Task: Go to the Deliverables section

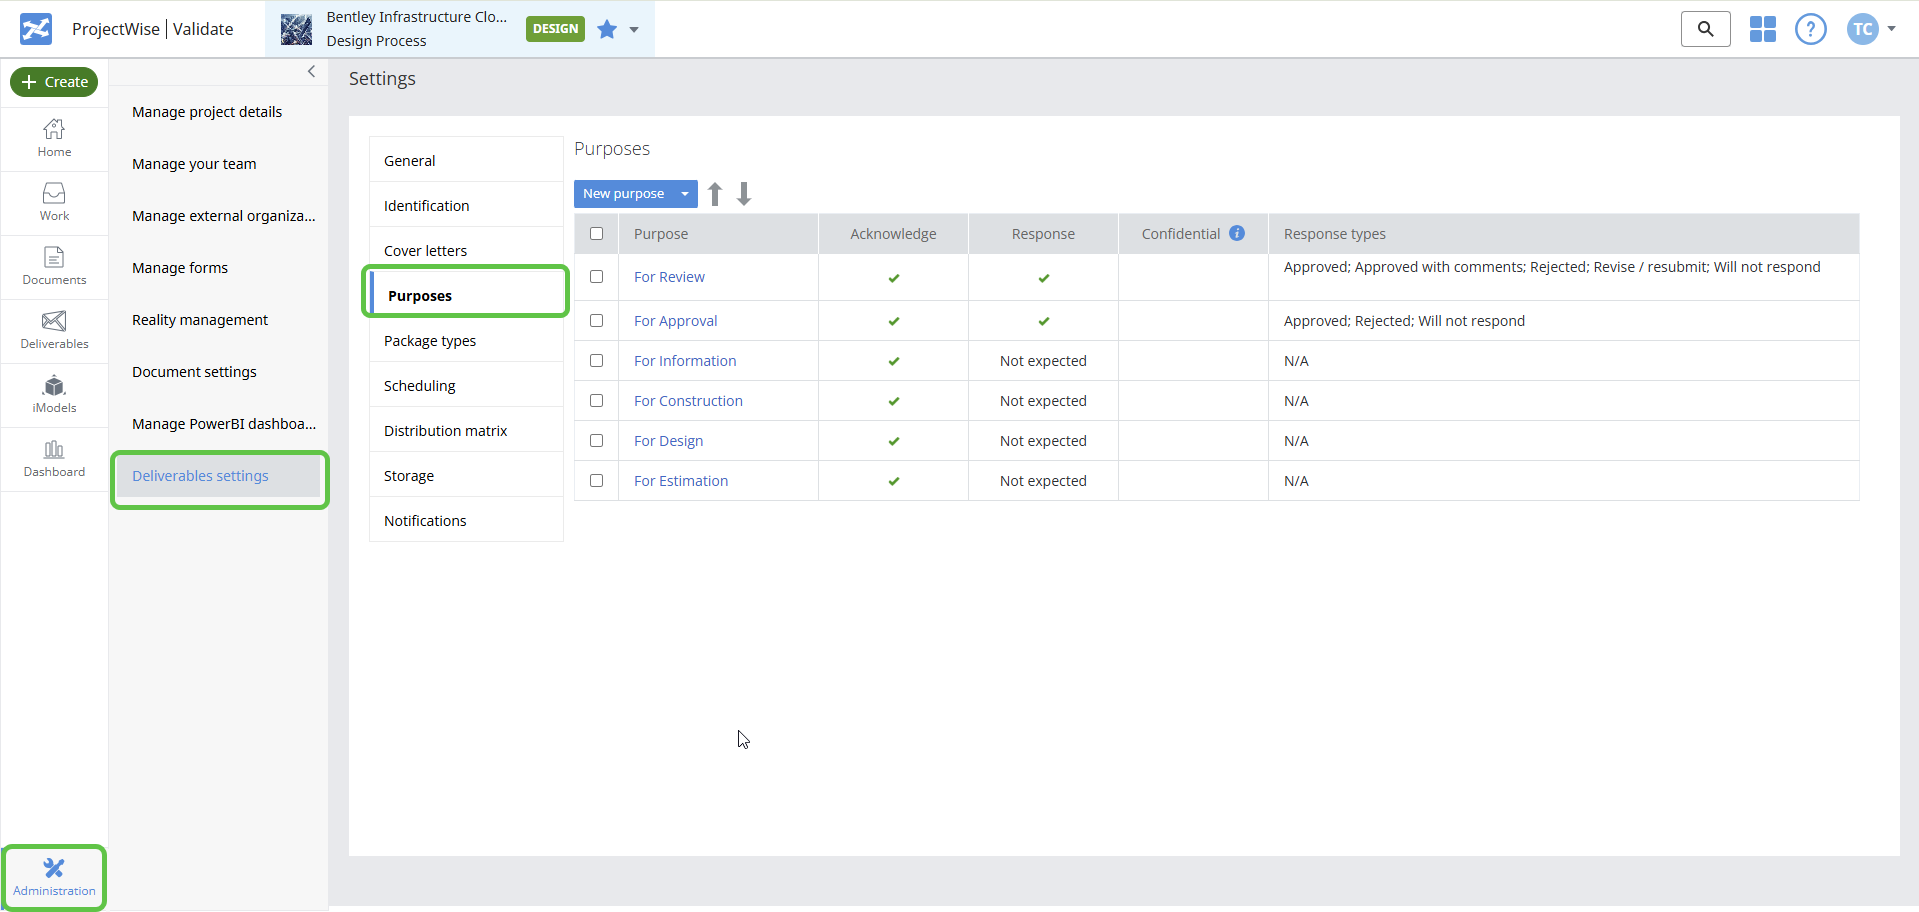Action: tap(54, 330)
